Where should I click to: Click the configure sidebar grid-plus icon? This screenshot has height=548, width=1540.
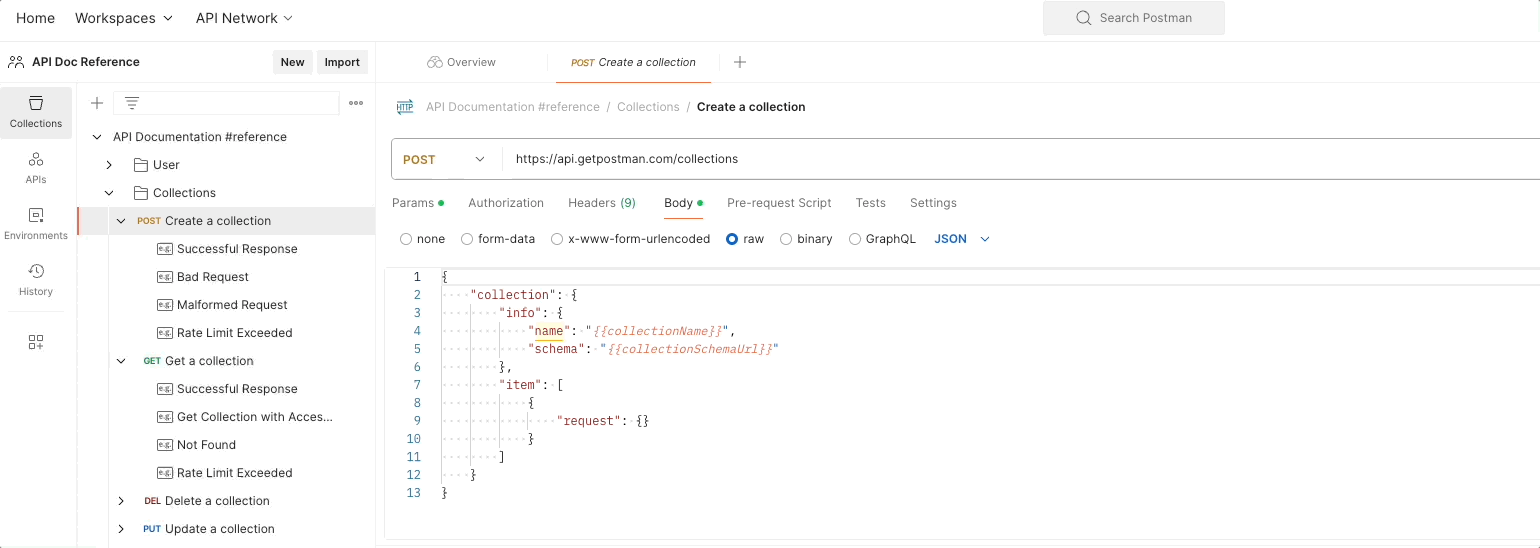tap(36, 342)
